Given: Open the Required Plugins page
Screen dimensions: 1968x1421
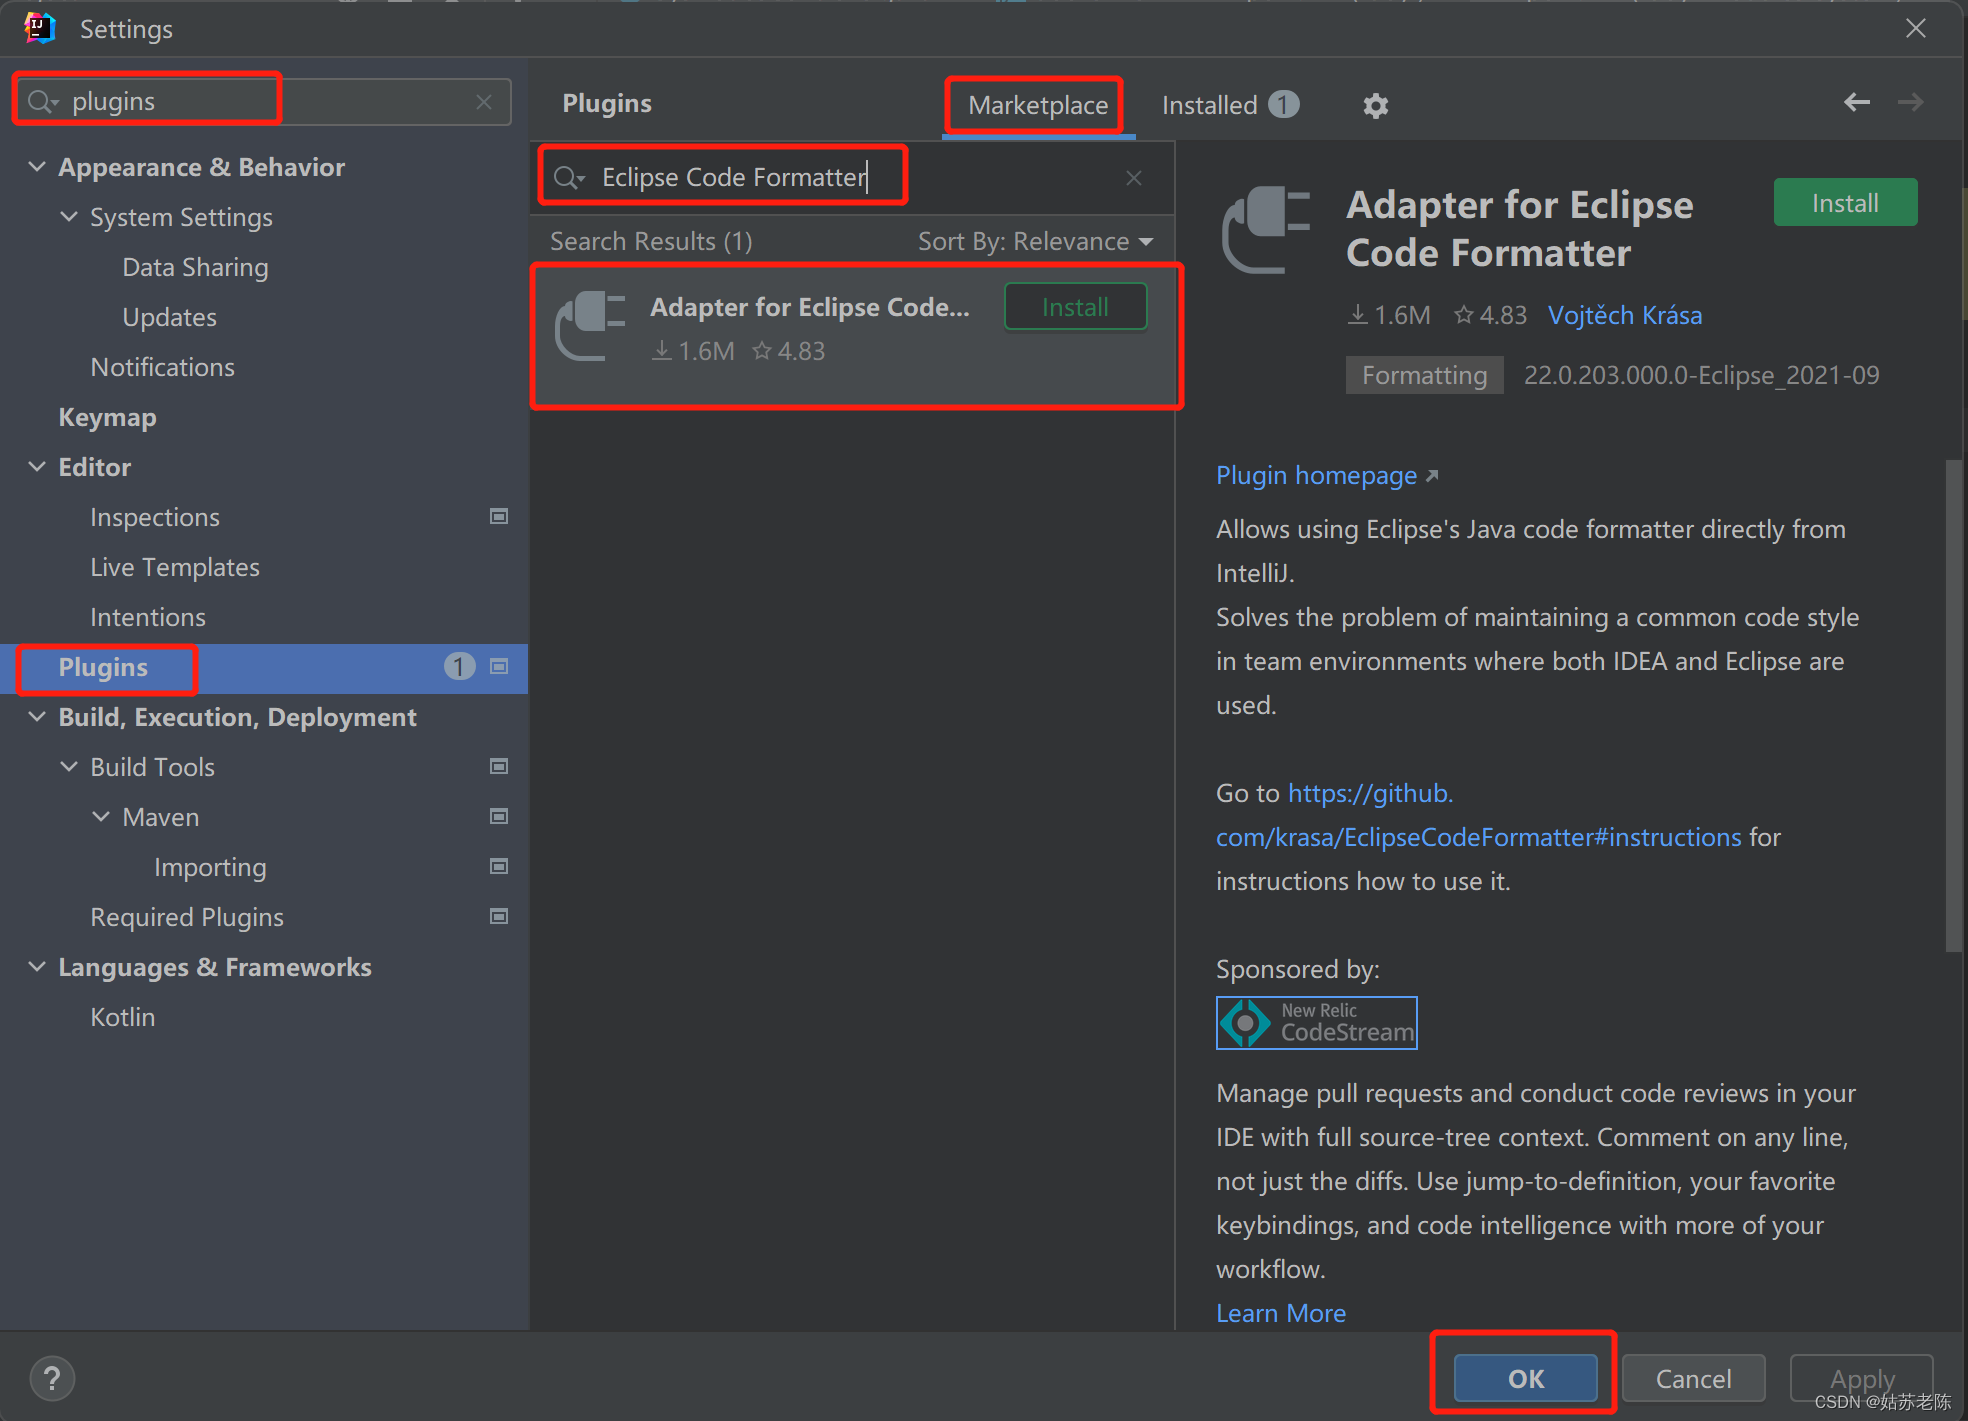Looking at the screenshot, I should (x=187, y=917).
